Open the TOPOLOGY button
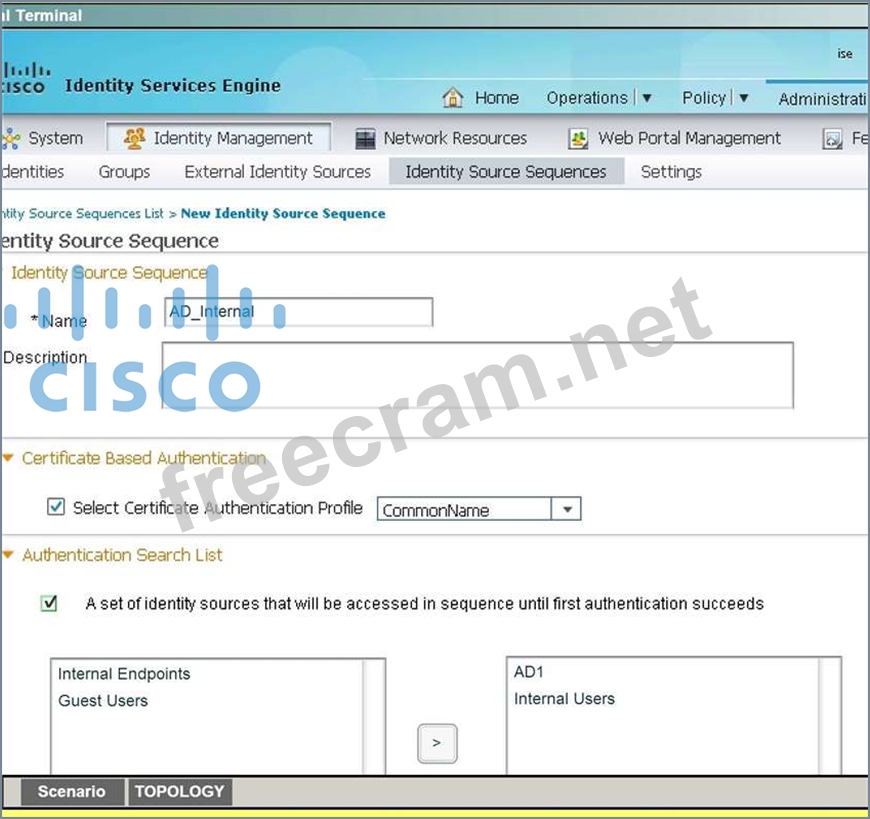870x819 pixels. 180,792
